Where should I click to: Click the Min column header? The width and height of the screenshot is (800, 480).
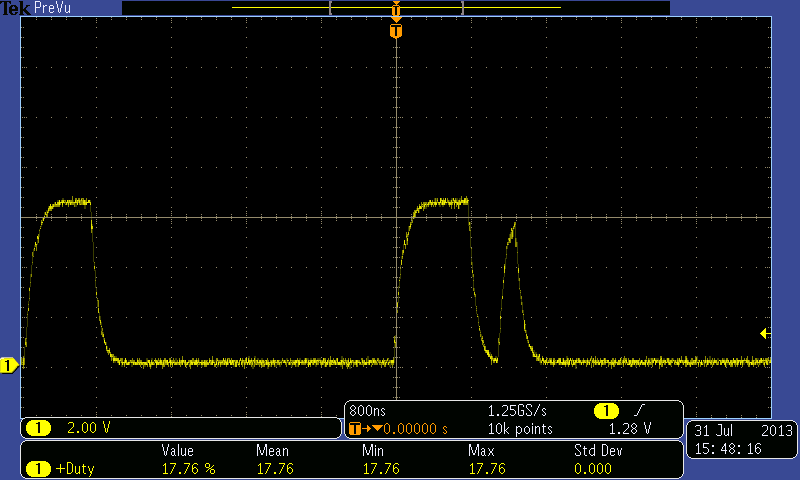tap(372, 451)
